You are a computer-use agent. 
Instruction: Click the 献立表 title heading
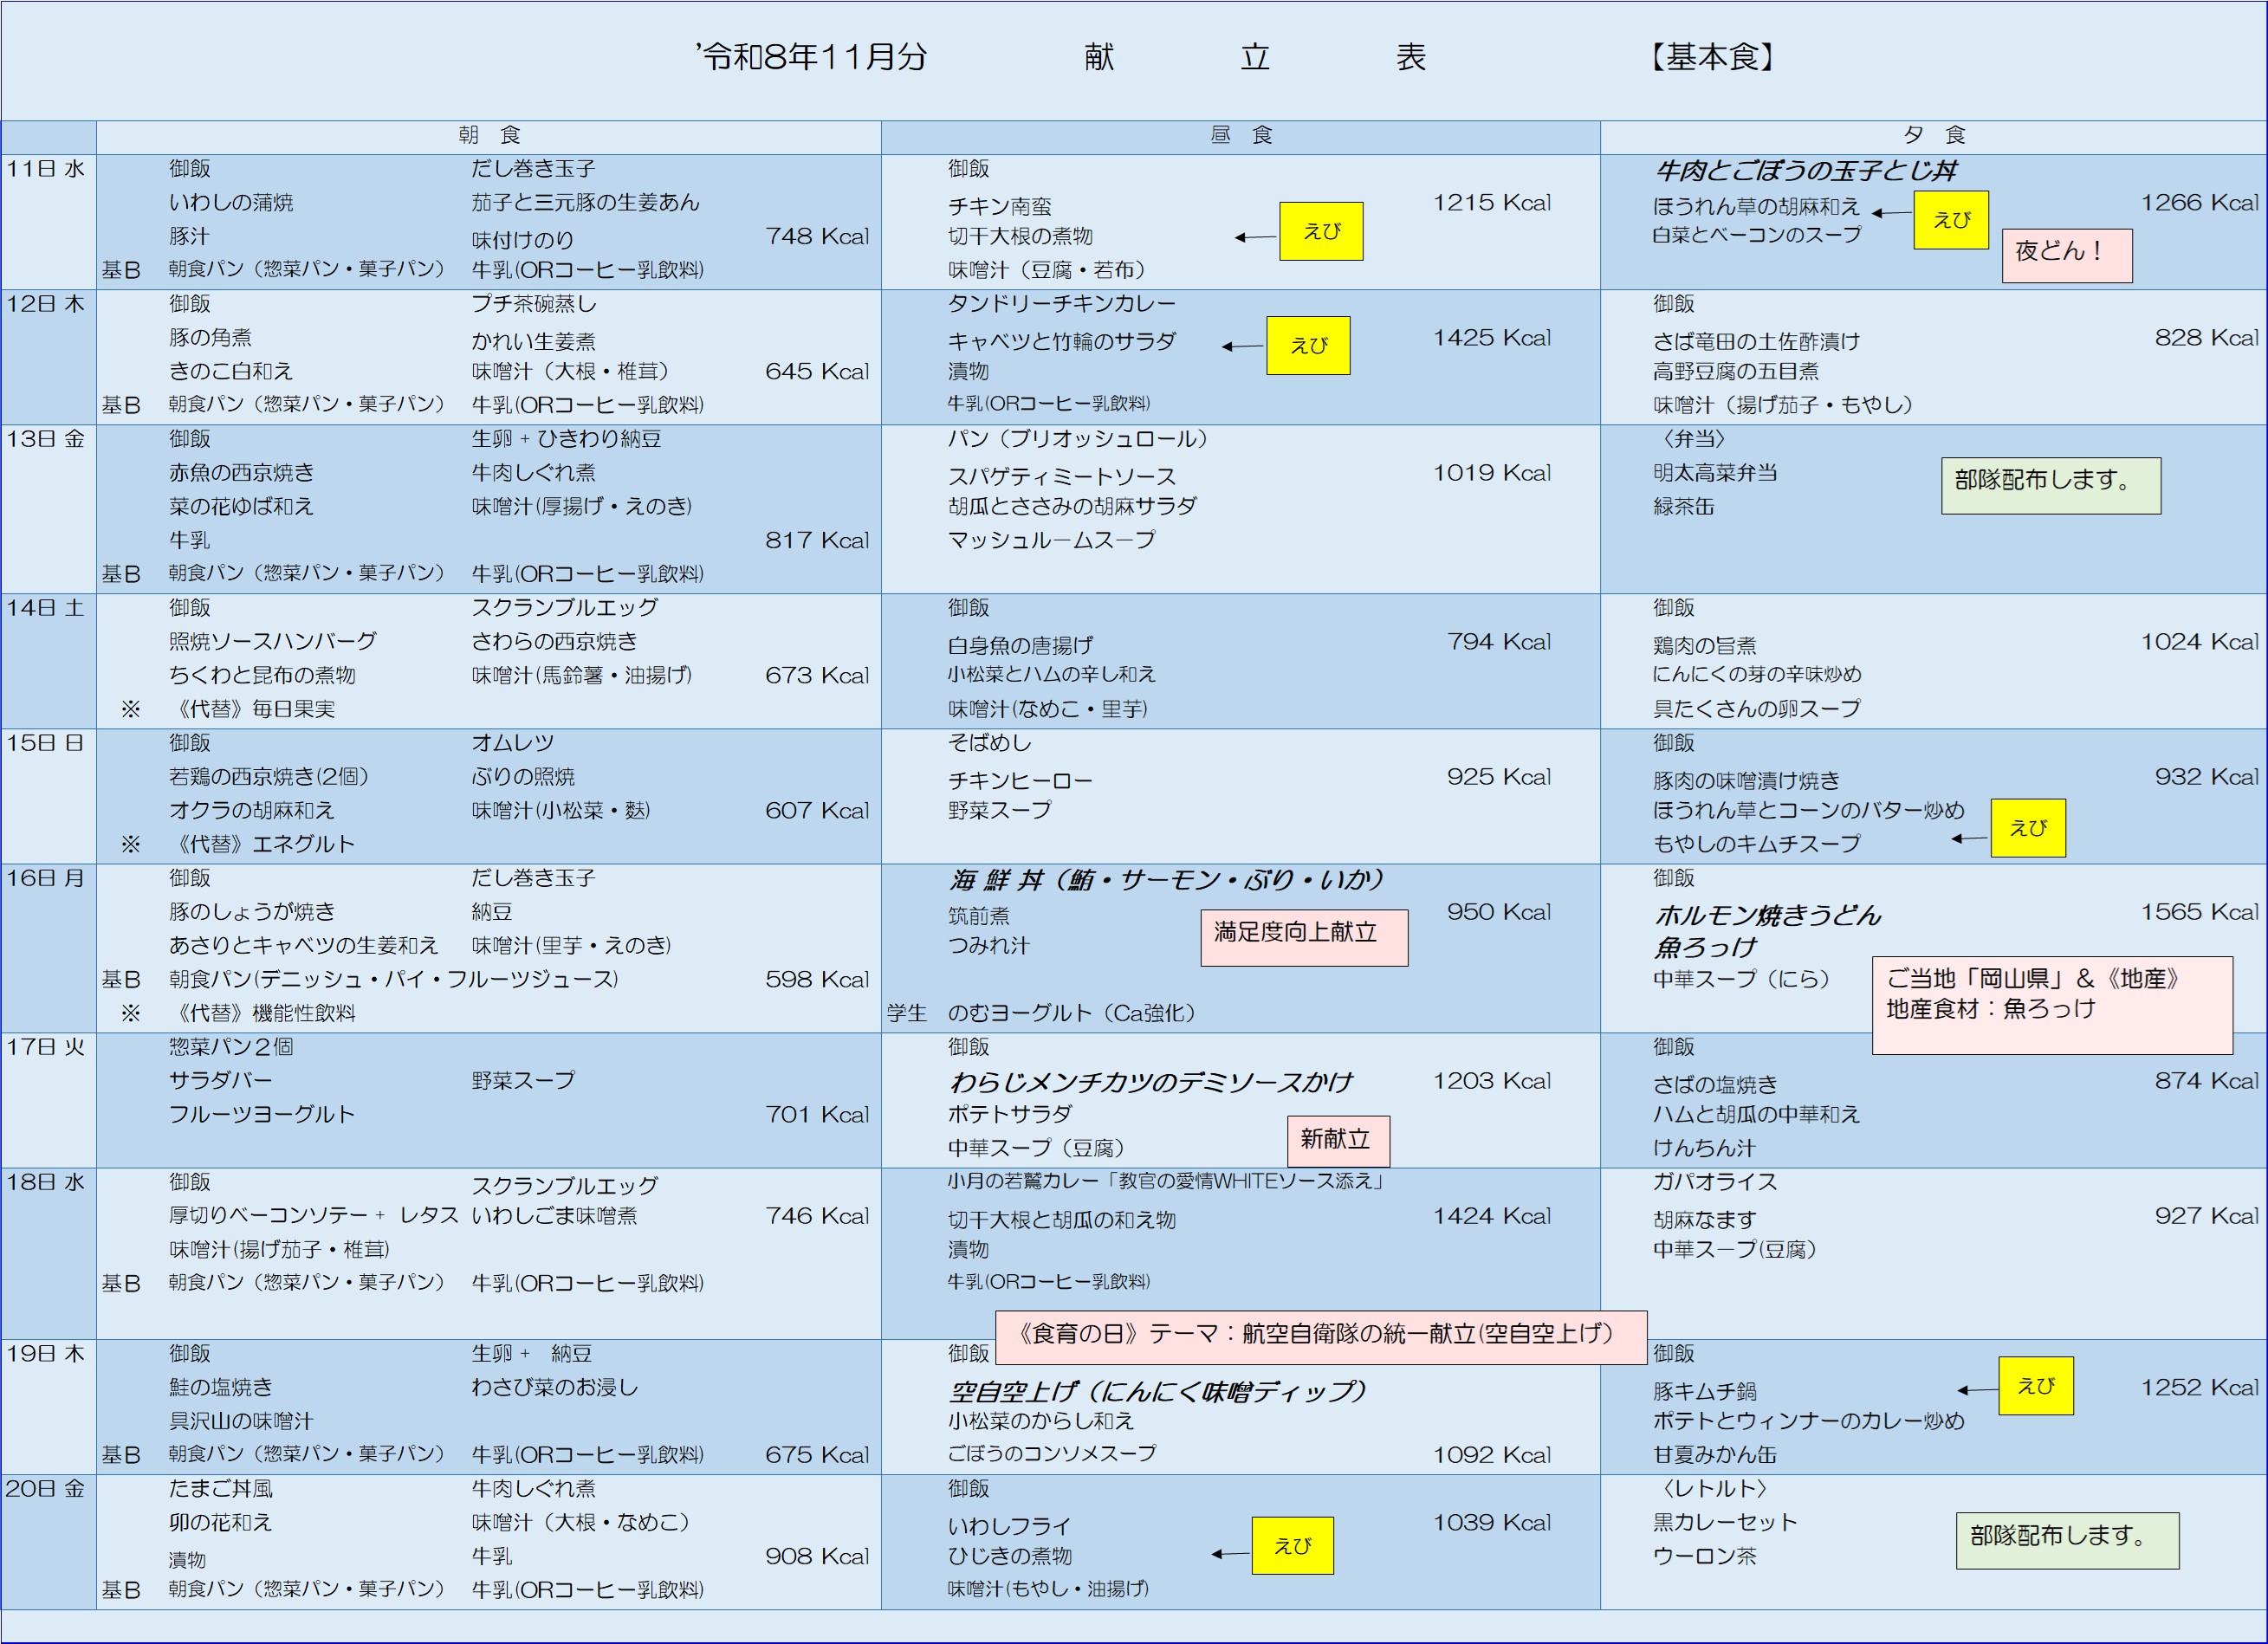tap(1255, 58)
